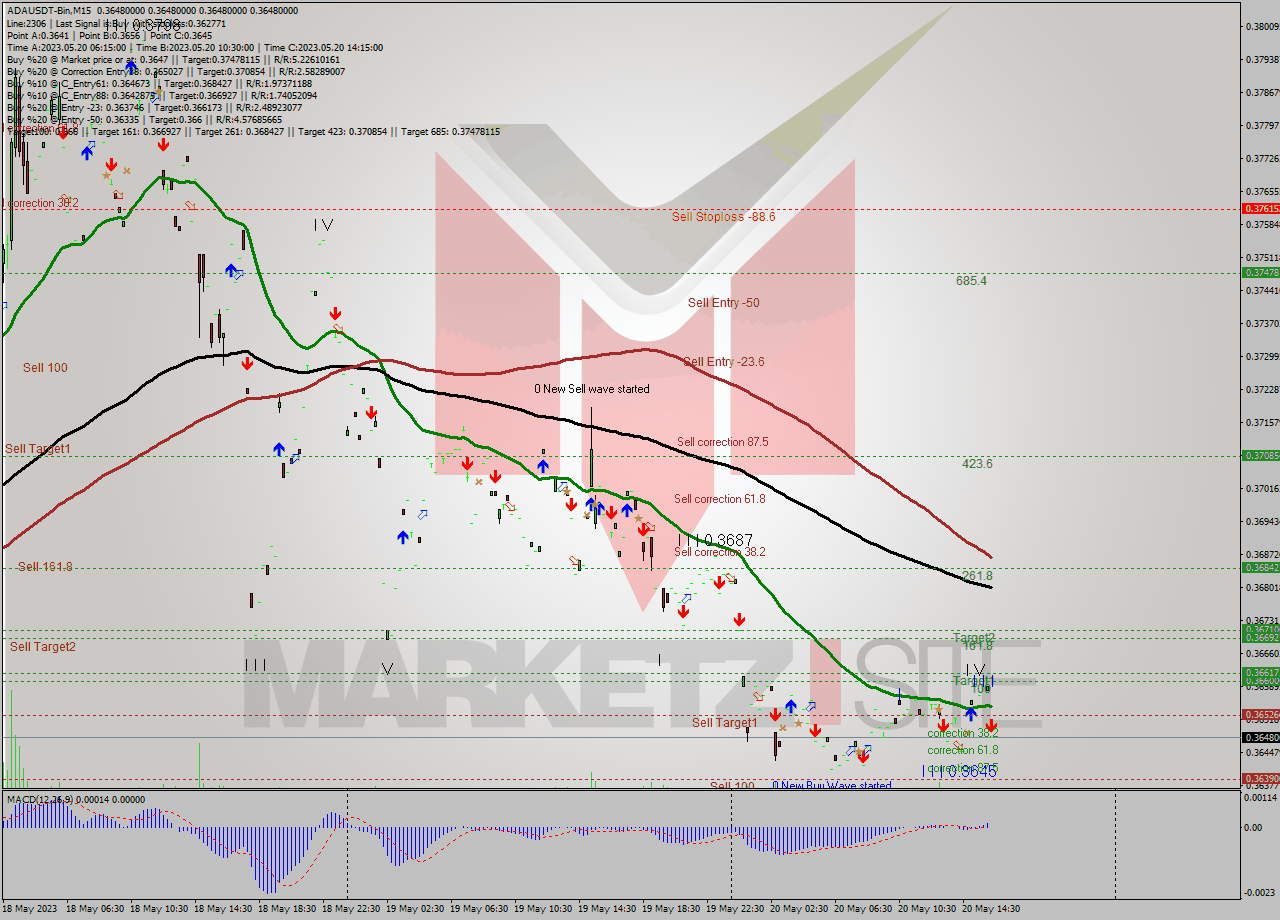The height and width of the screenshot is (920, 1280).
Task: Click the '19 May 14:30' time label
Action: (x=607, y=908)
